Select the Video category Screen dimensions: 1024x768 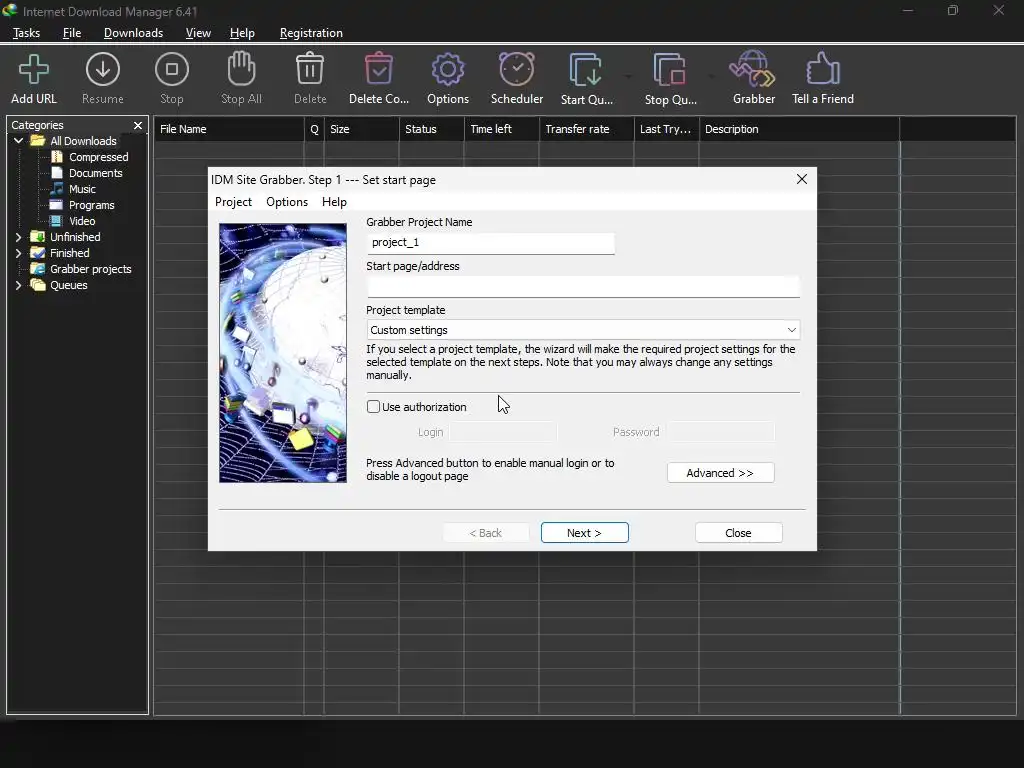(x=82, y=221)
